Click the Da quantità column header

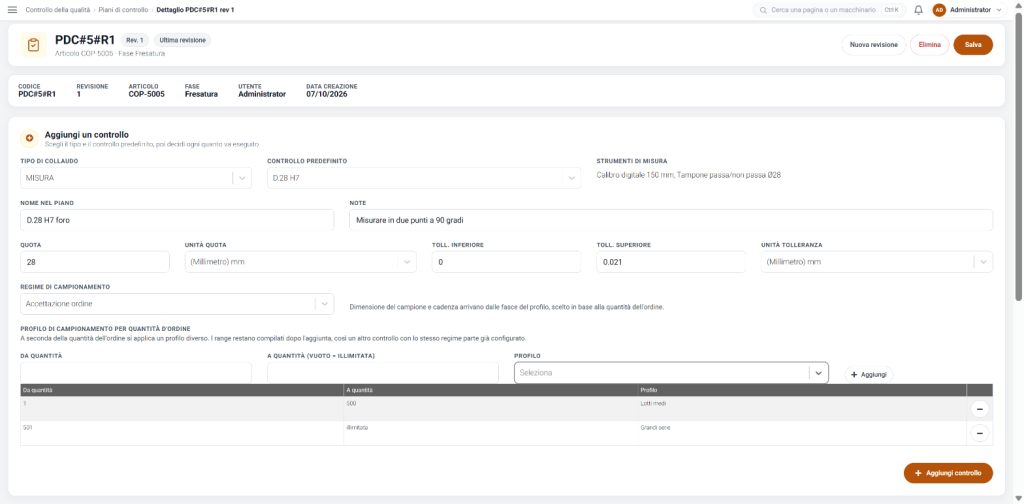(x=182, y=390)
